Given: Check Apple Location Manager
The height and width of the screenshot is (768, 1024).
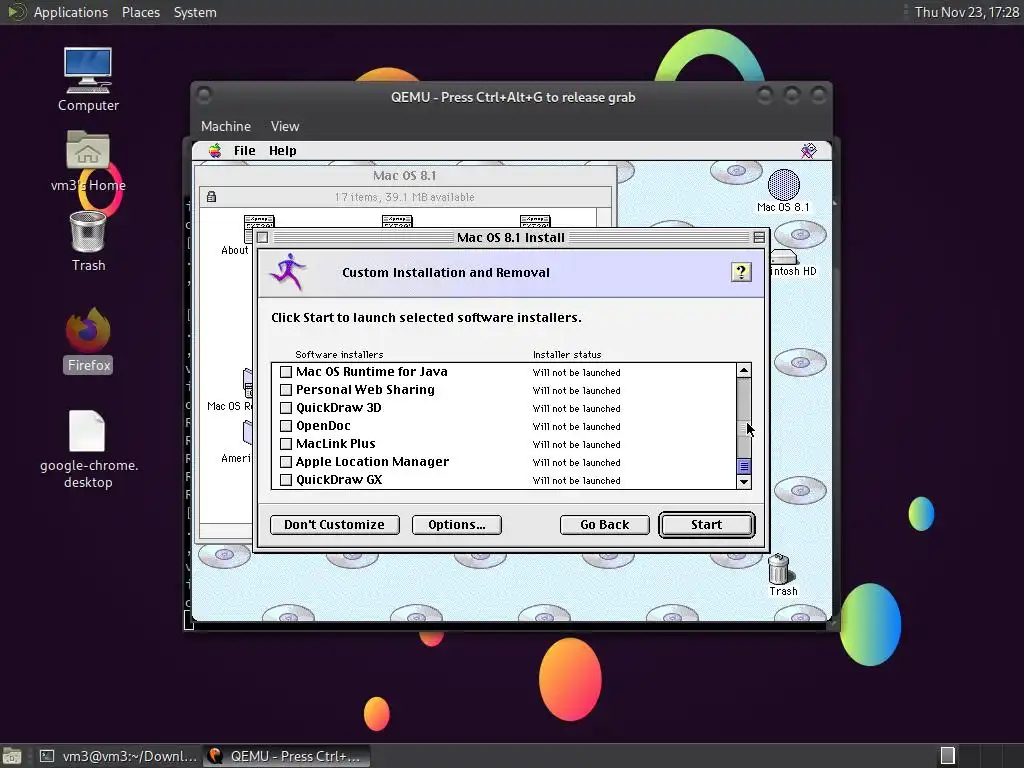Looking at the screenshot, I should [285, 462].
